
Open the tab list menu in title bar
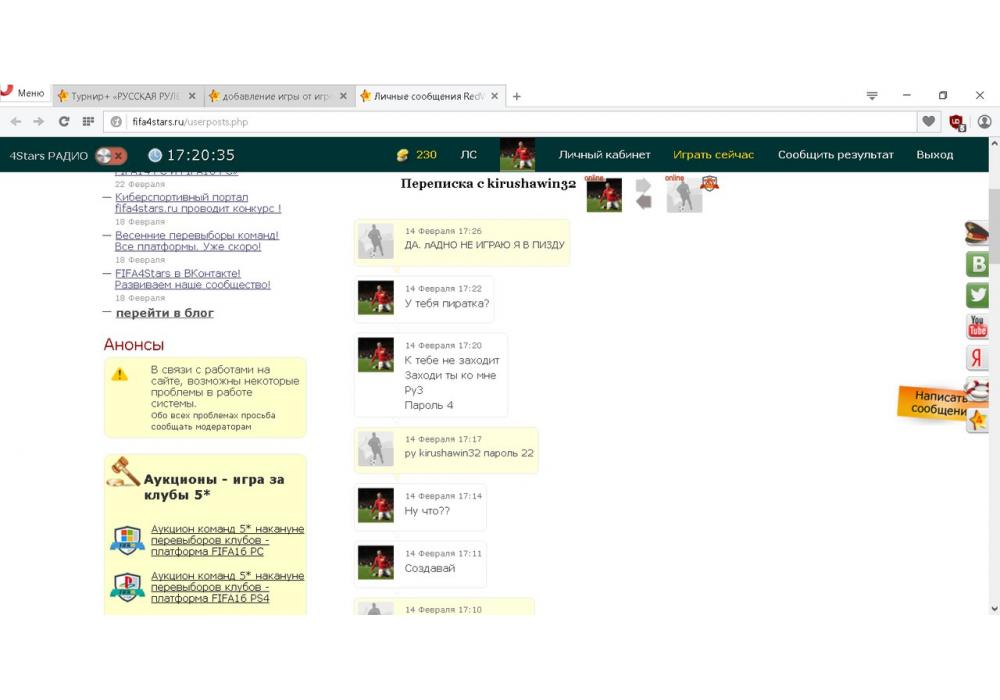[x=872, y=96]
